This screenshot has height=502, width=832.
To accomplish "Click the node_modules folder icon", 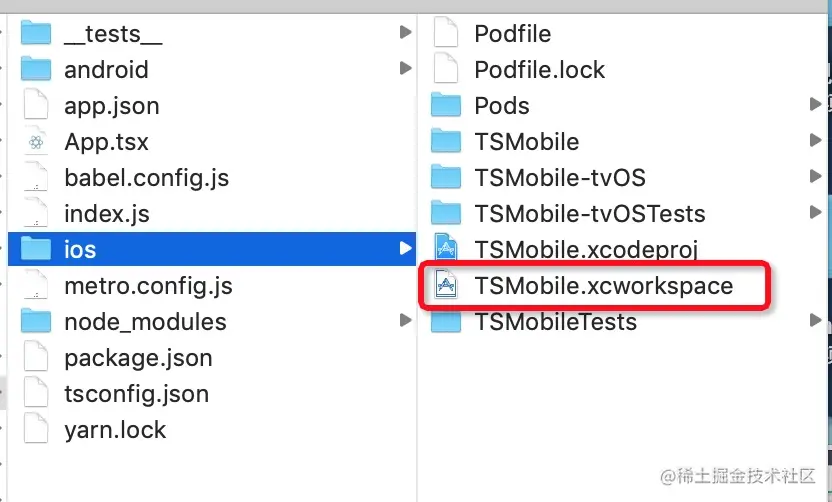I will [36, 321].
